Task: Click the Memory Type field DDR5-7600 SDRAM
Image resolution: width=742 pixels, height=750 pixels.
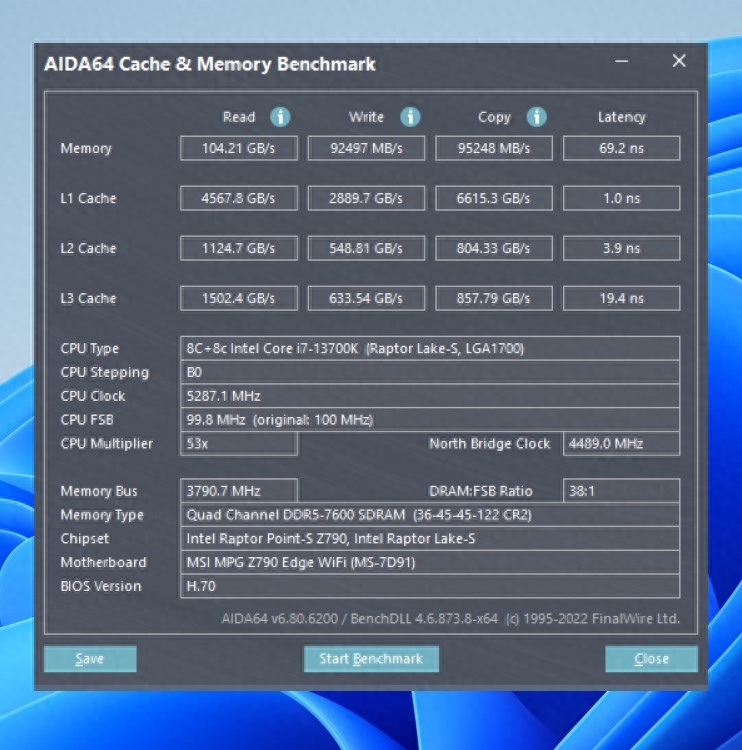Action: [430, 515]
